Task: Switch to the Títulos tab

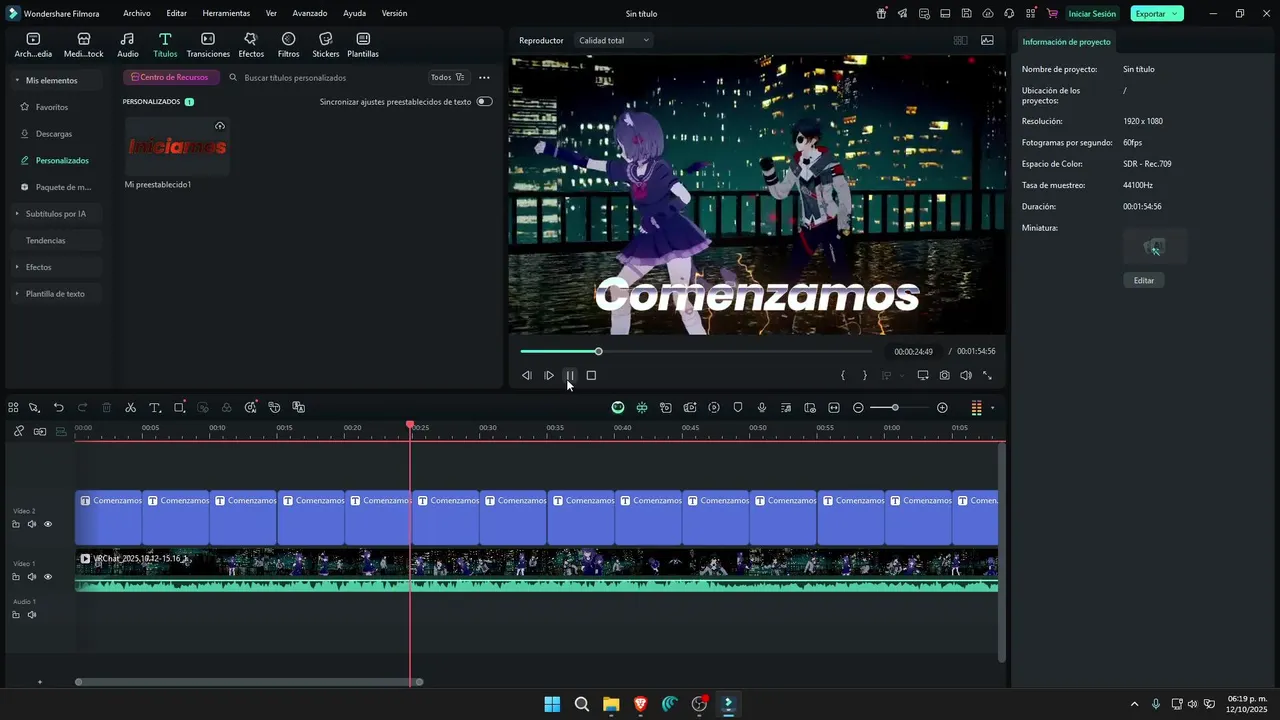Action: [x=165, y=45]
